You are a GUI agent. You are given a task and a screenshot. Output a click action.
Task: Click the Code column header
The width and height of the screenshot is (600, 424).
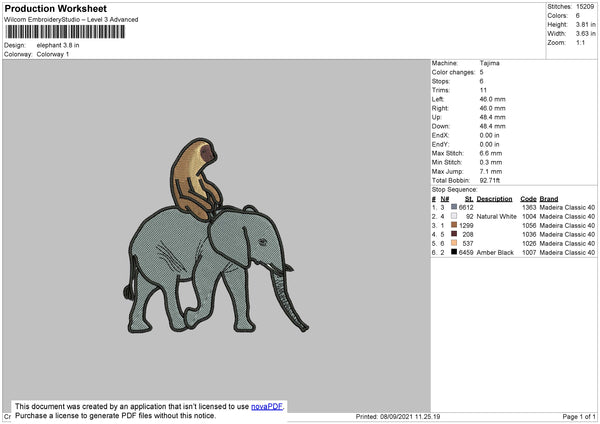[528, 198]
